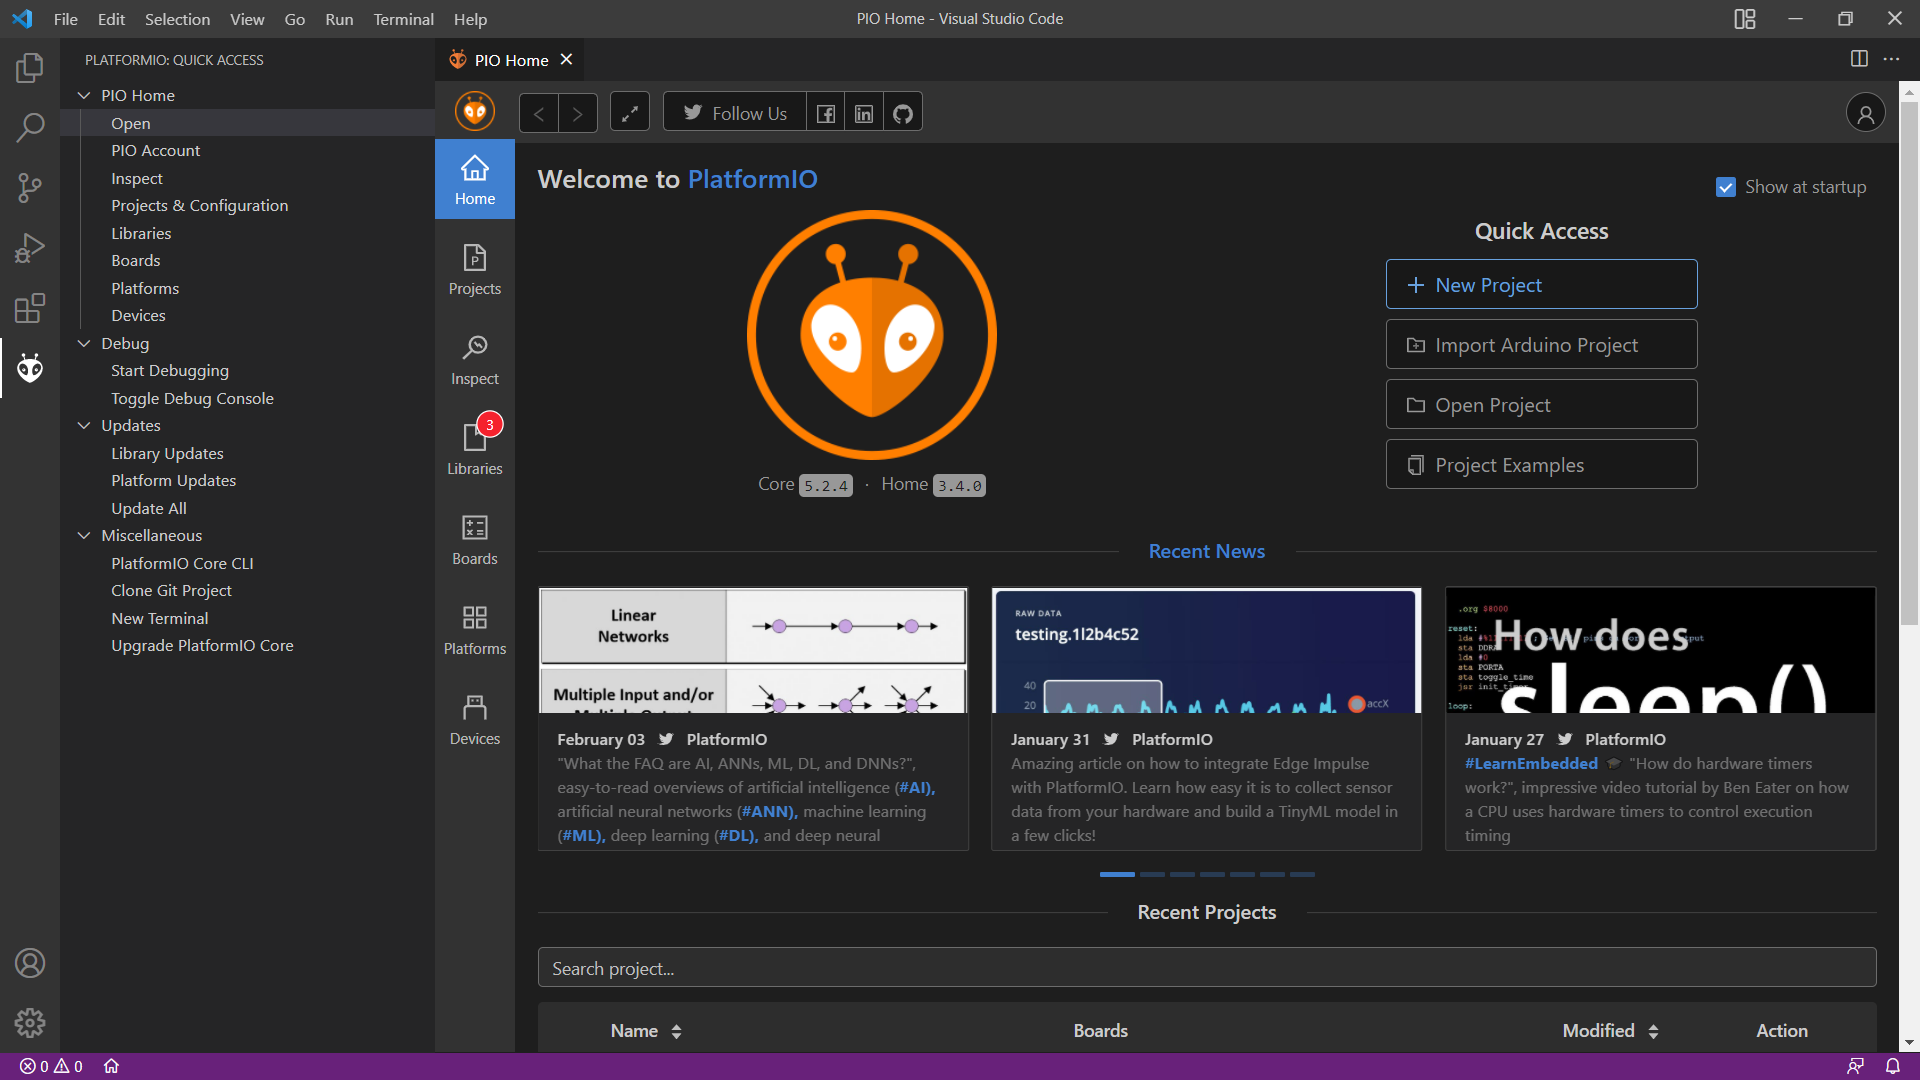Select the PlatformIO alien icon in activity bar
The image size is (1920, 1080).
30,368
